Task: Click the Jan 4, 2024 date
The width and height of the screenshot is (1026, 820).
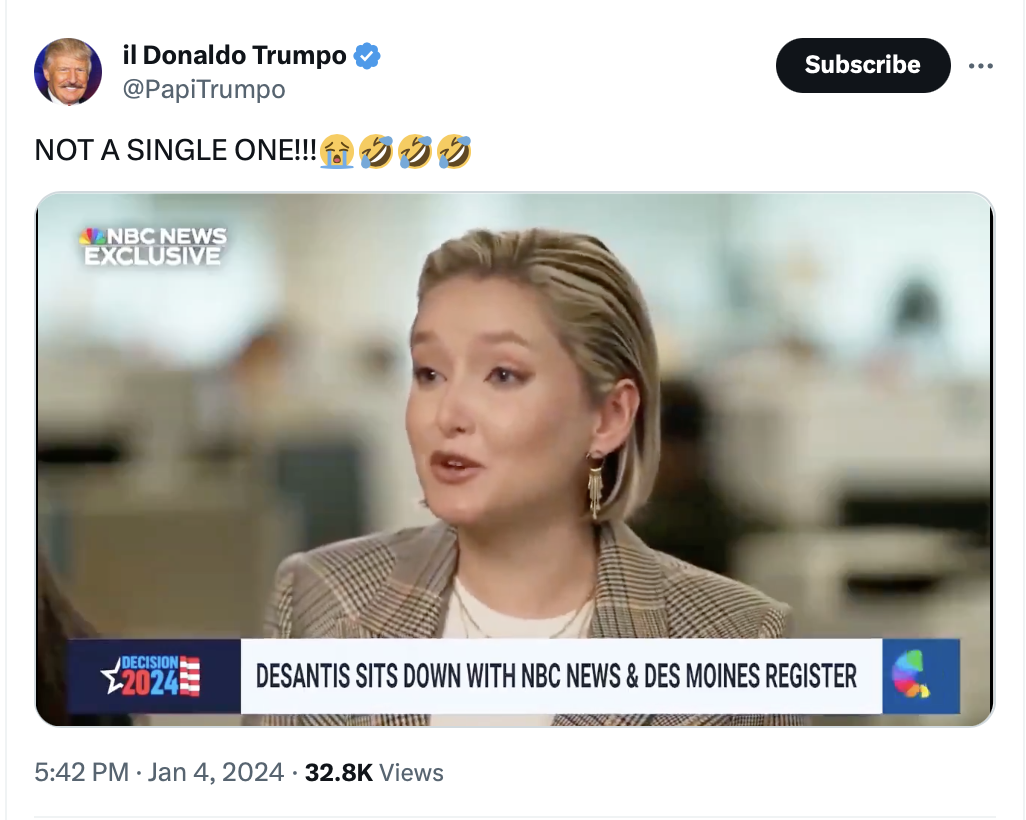Action: click(x=215, y=772)
